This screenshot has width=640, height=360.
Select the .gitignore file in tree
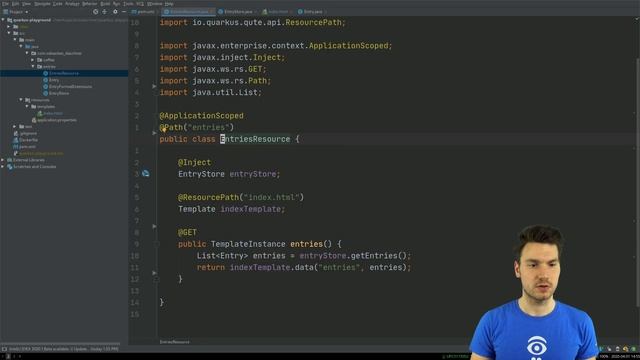28,133
